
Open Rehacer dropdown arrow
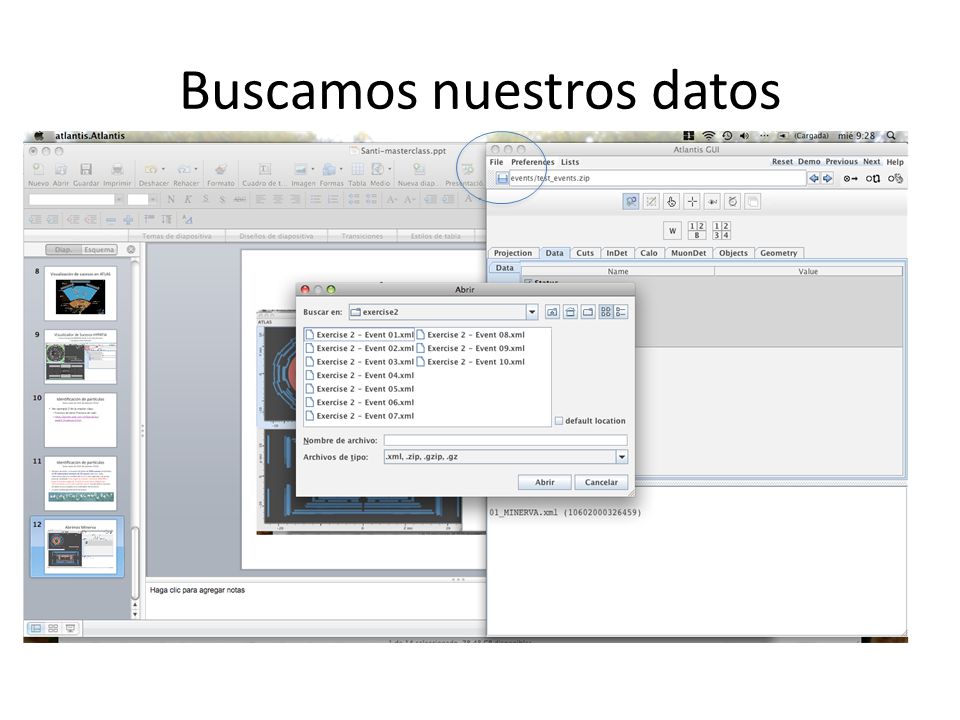pyautogui.click(x=196, y=169)
